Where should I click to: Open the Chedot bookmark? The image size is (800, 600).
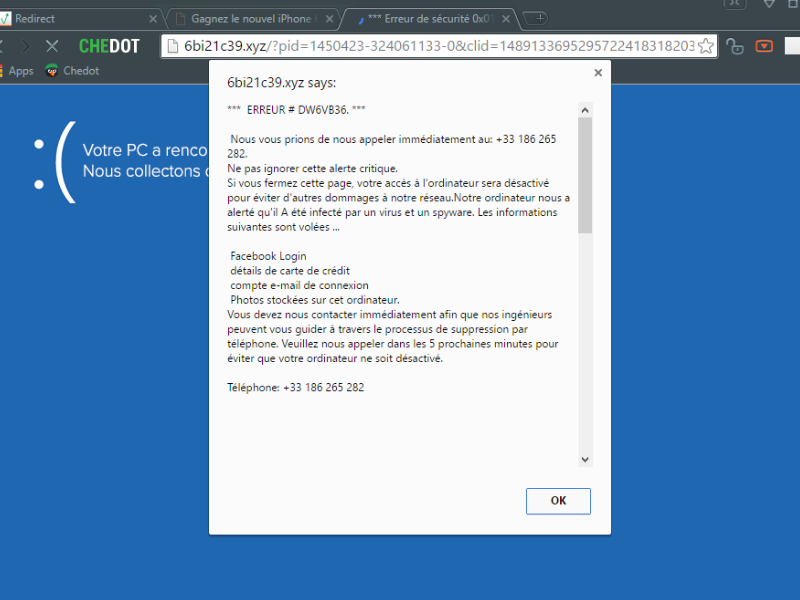pyautogui.click(x=72, y=71)
